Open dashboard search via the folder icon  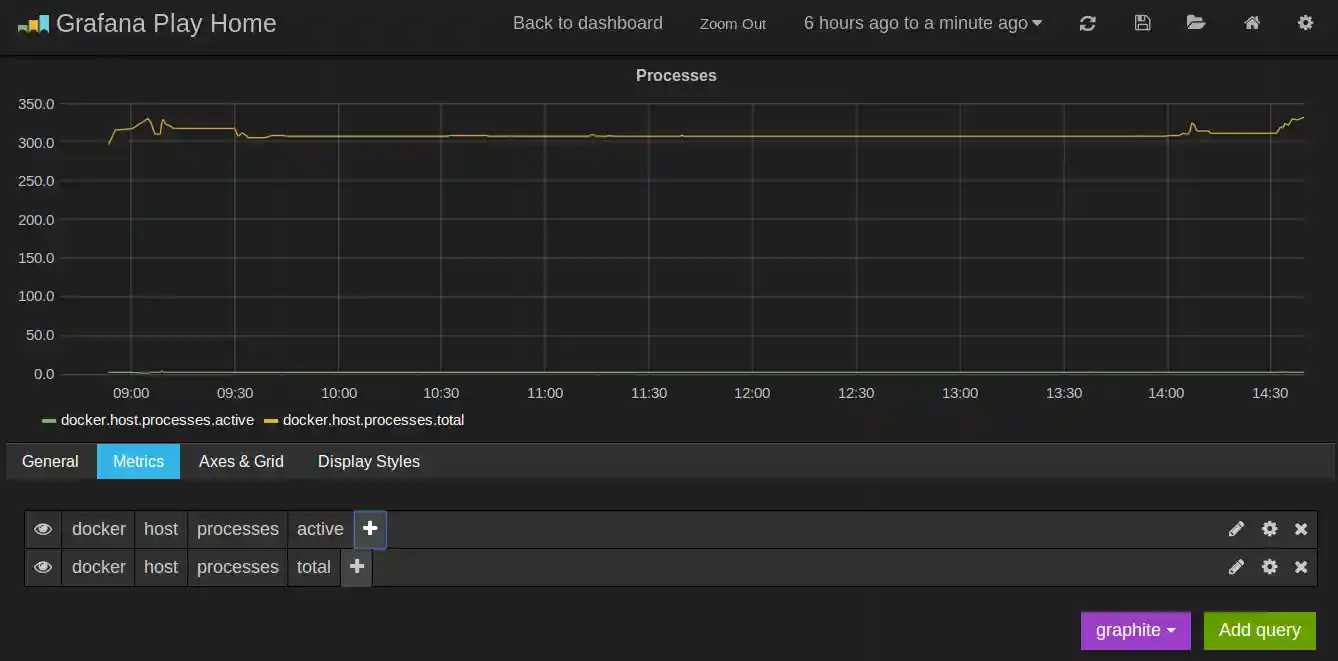[1196, 23]
